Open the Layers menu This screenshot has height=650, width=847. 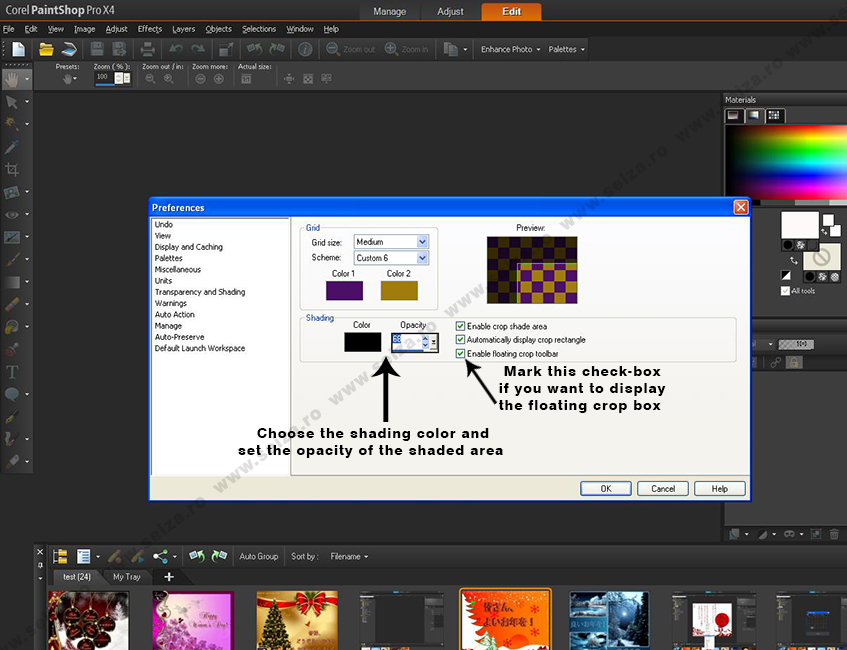pyautogui.click(x=184, y=29)
